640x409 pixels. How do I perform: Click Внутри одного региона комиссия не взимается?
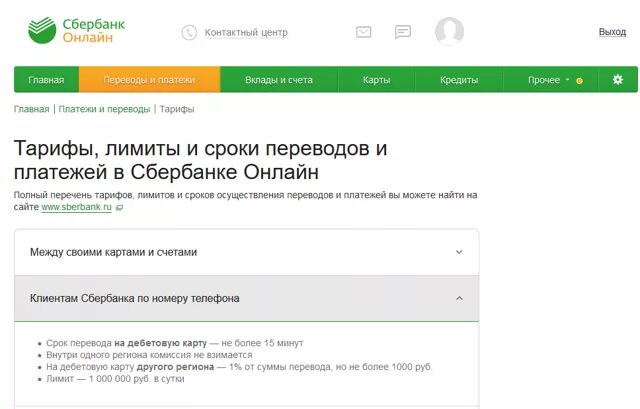pyautogui.click(x=149, y=355)
